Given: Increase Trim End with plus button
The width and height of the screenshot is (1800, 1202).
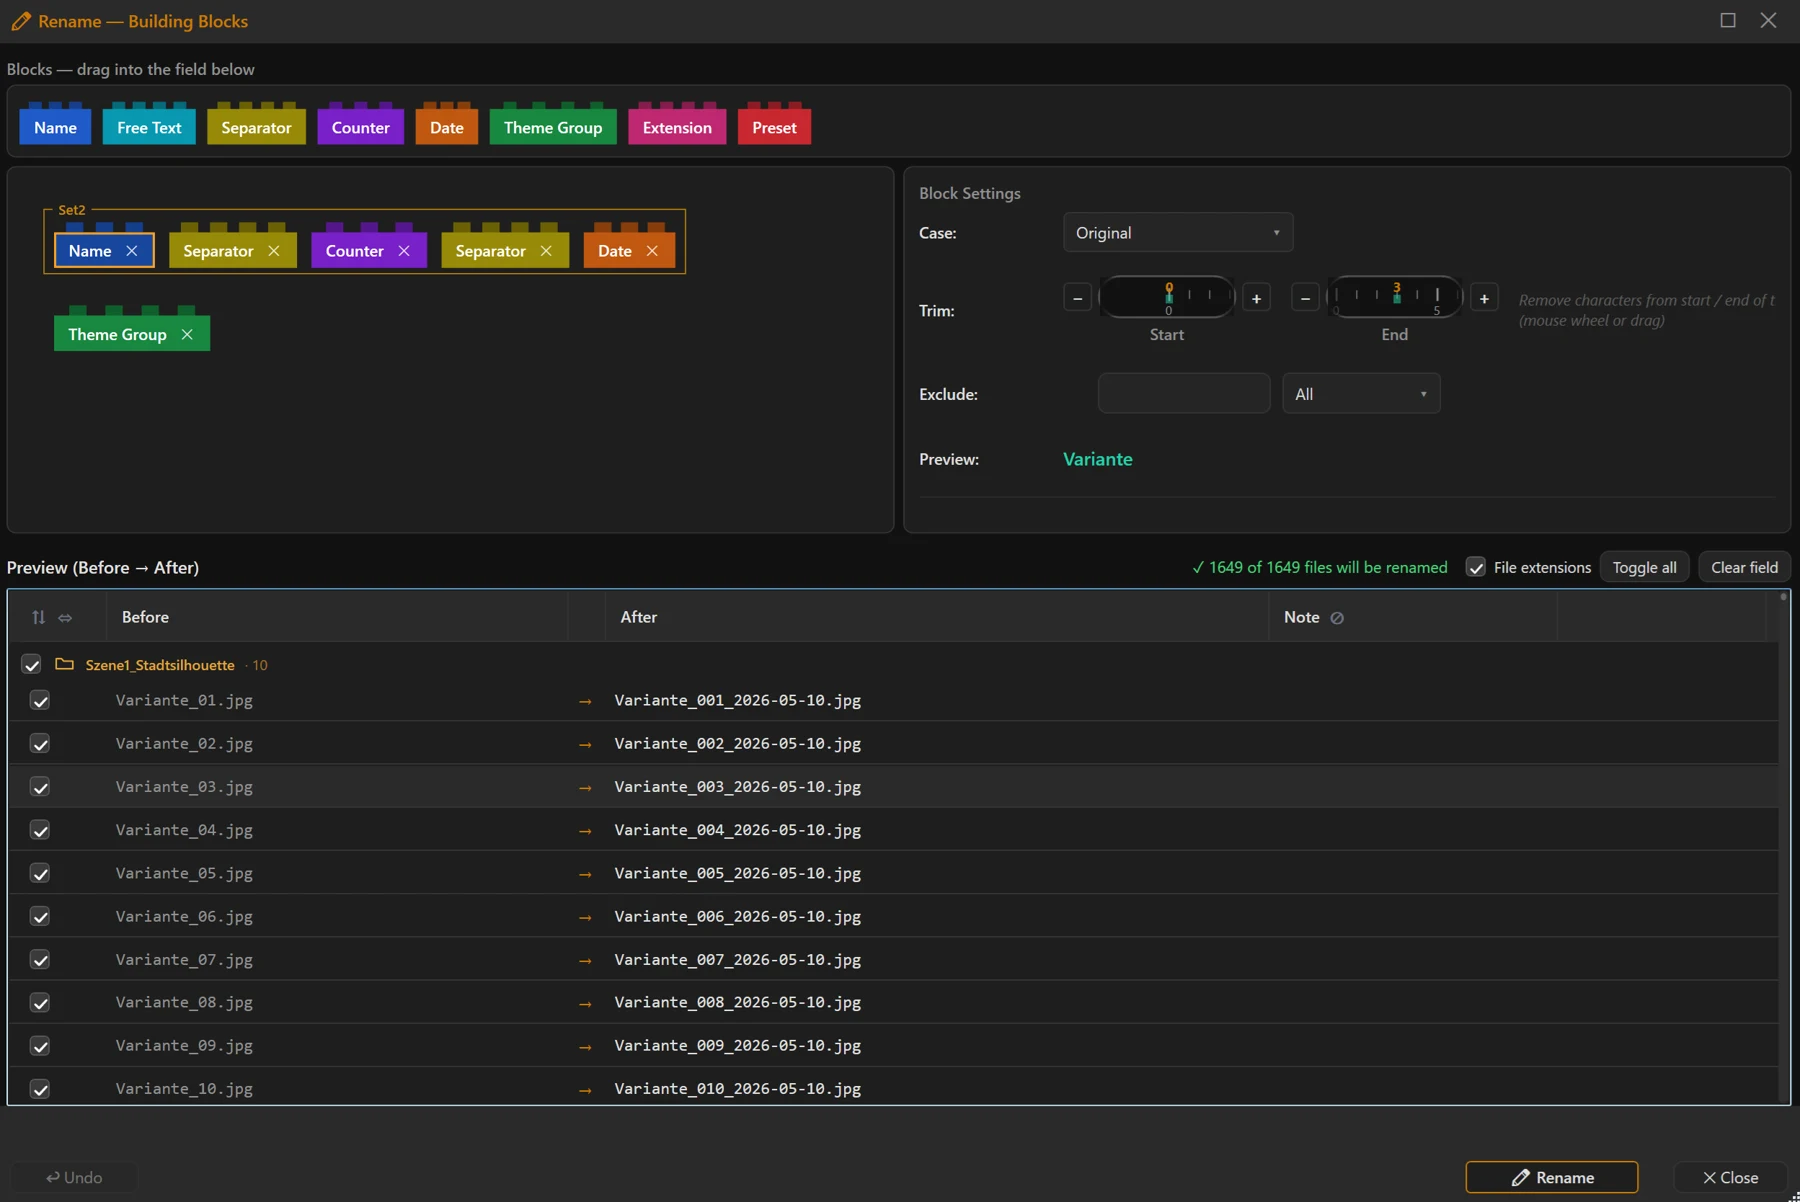Looking at the screenshot, I should [x=1484, y=298].
